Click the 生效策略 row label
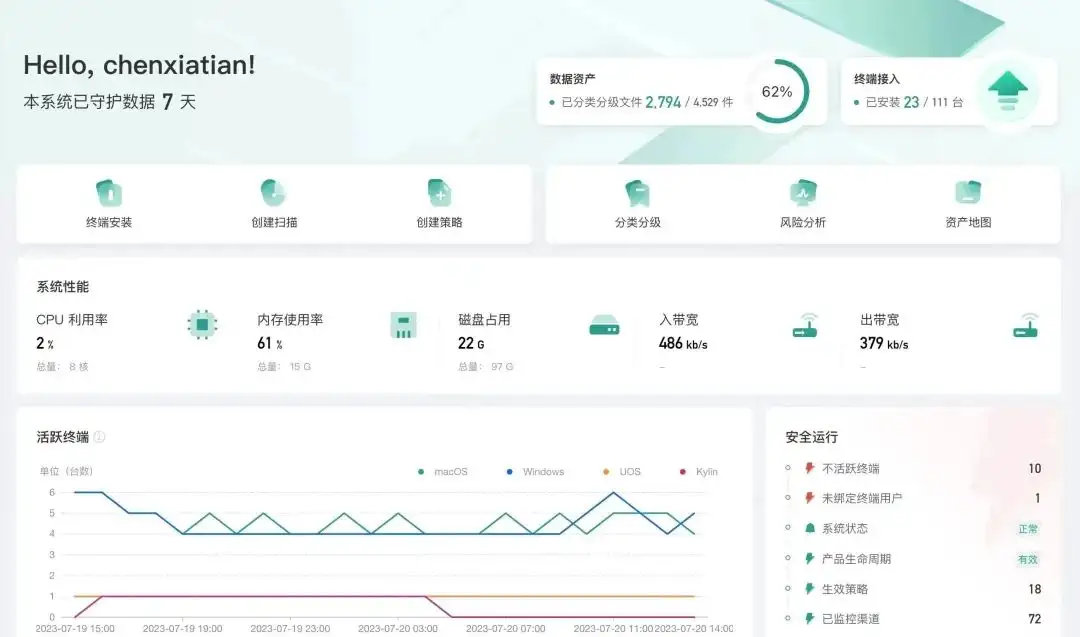Image resolution: width=1080 pixels, height=637 pixels. (845, 589)
